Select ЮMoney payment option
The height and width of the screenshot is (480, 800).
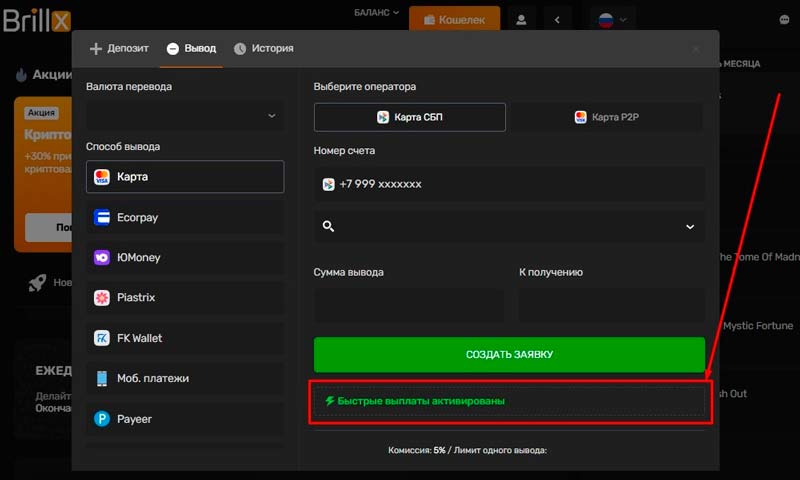point(185,257)
